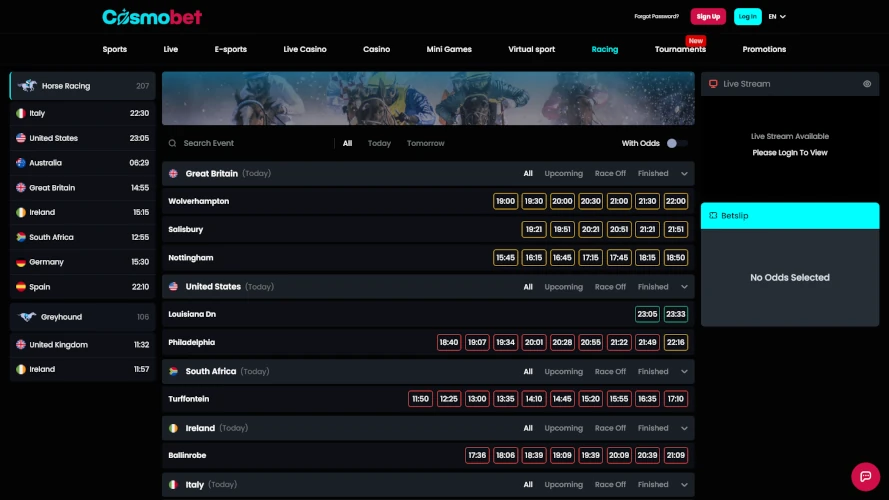
Task: Click the Germany flag in sidebar
Action: [x=21, y=262]
